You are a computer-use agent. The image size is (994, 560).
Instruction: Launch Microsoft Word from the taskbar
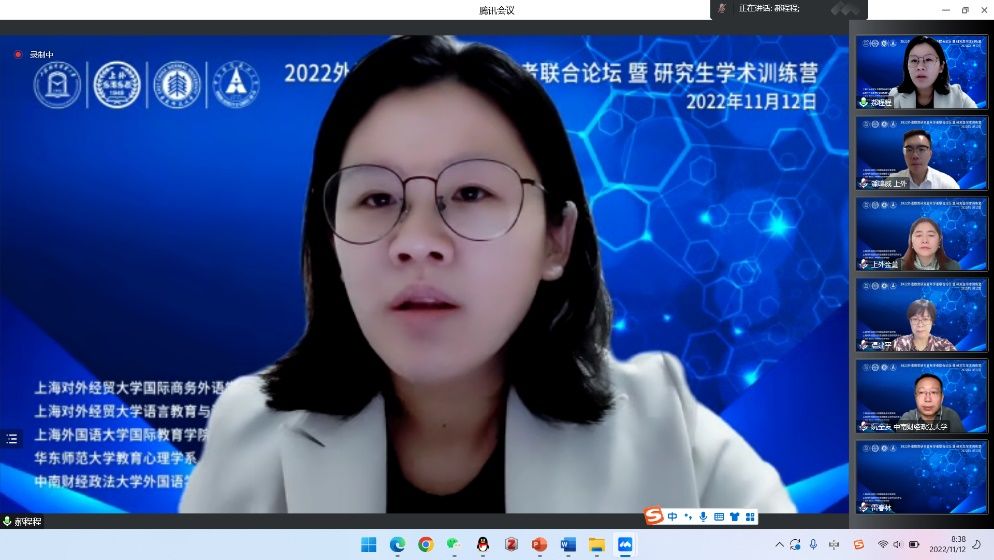(568, 544)
